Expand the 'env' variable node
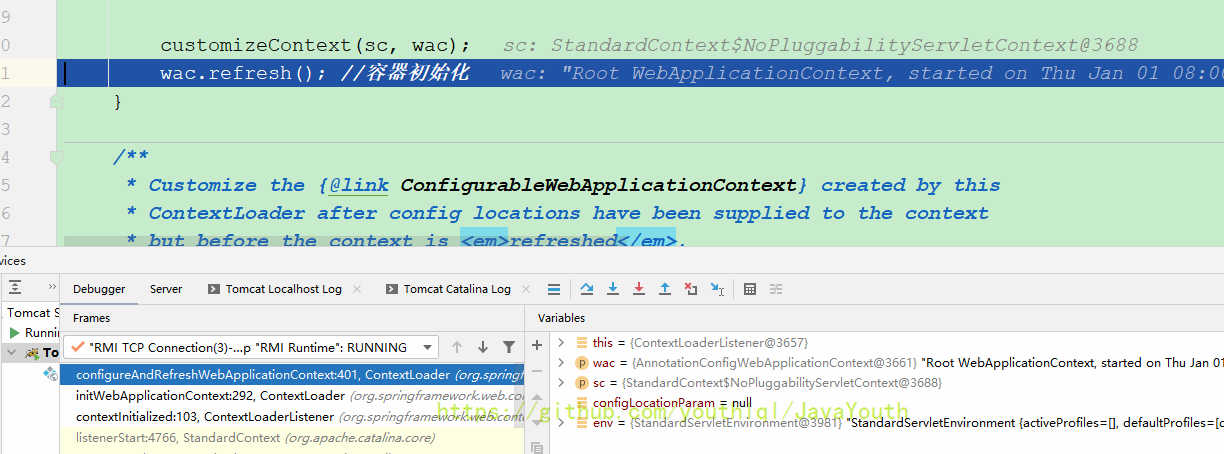Viewport: 1224px width, 454px height. tap(561, 423)
